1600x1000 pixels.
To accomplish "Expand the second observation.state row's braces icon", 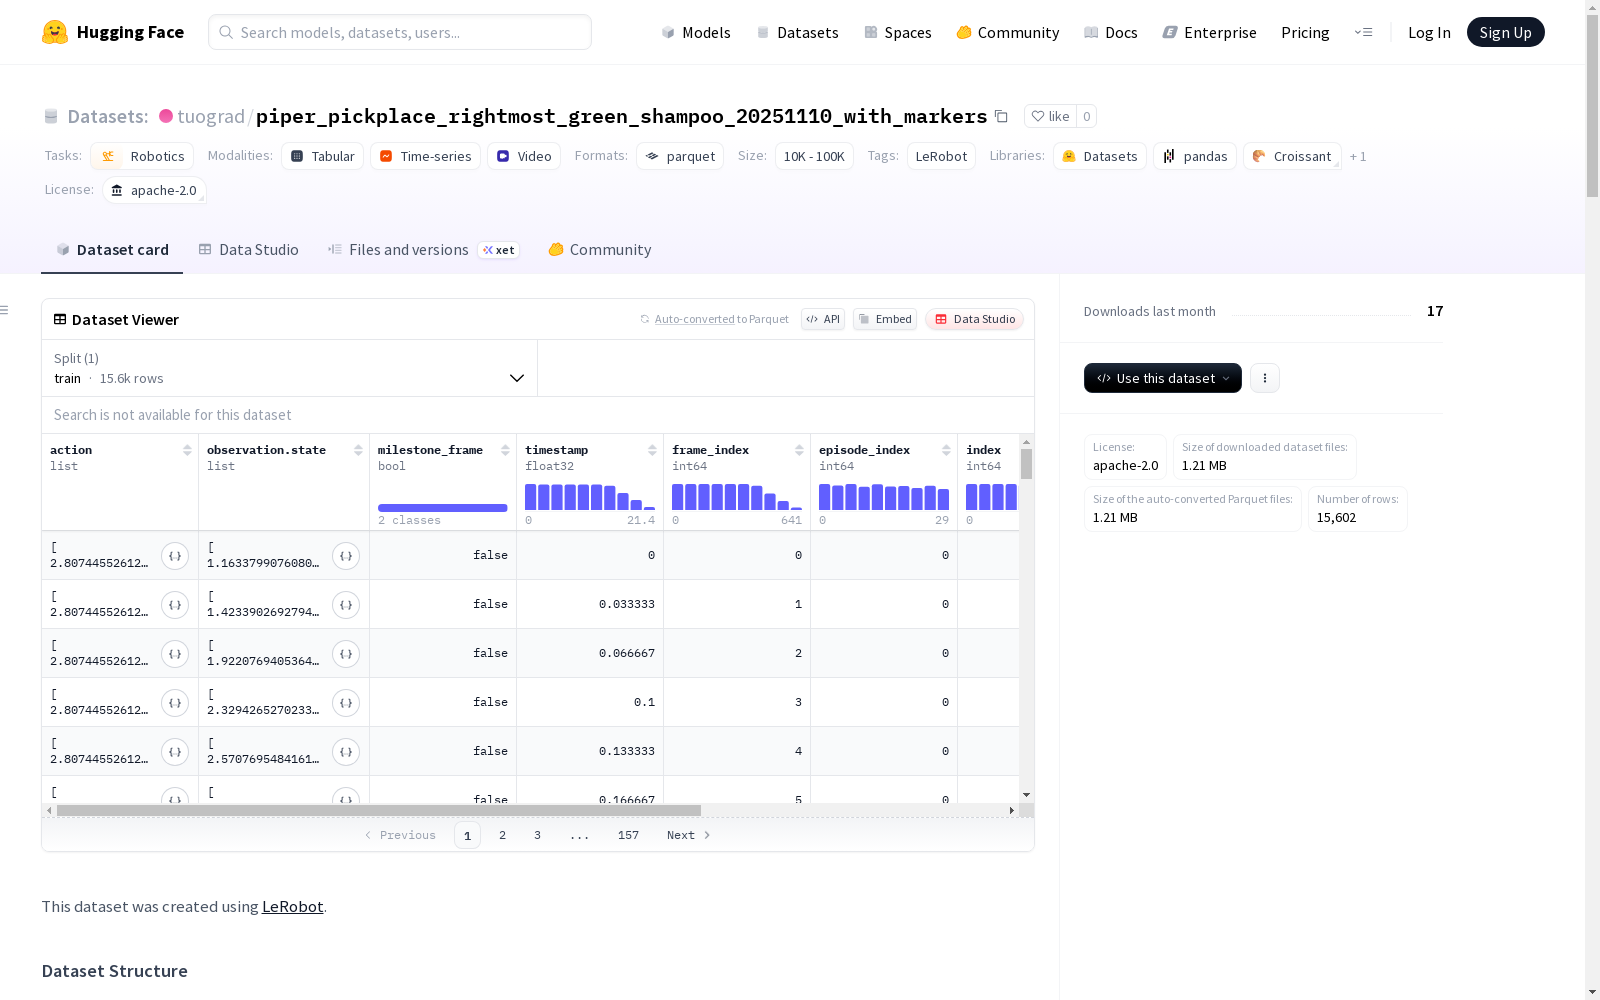I will [x=346, y=605].
